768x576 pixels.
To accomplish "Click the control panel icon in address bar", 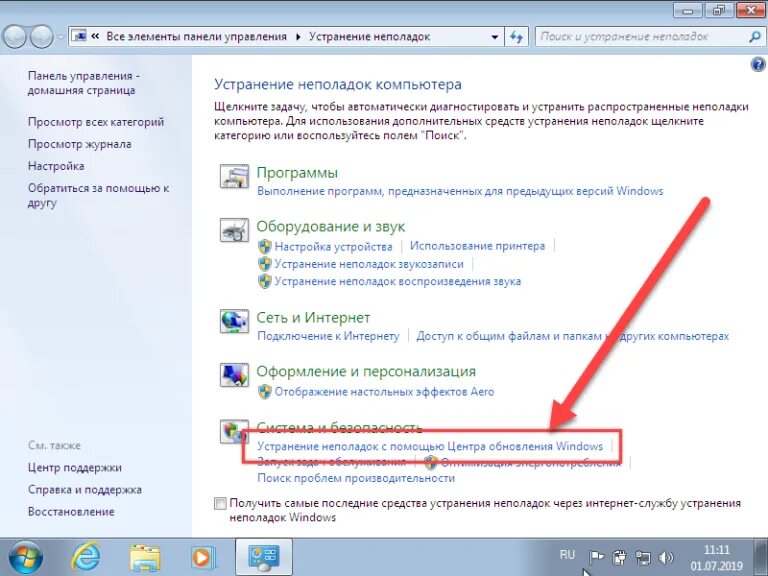I will (x=79, y=36).
